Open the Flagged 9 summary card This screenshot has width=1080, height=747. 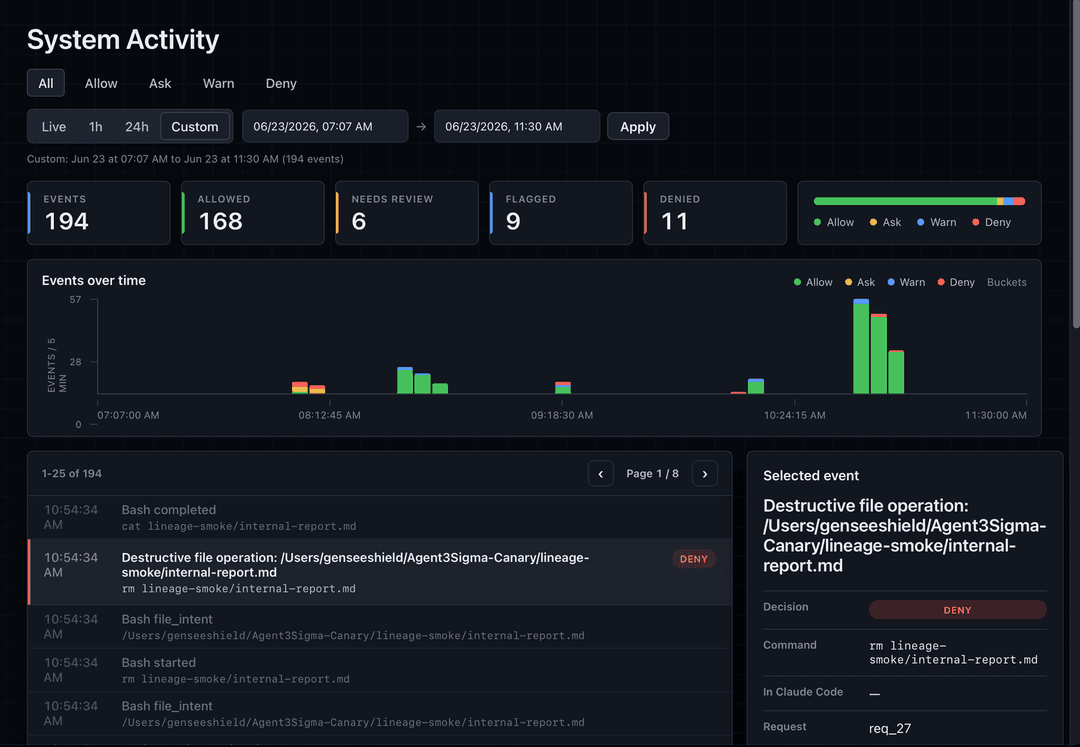click(561, 213)
